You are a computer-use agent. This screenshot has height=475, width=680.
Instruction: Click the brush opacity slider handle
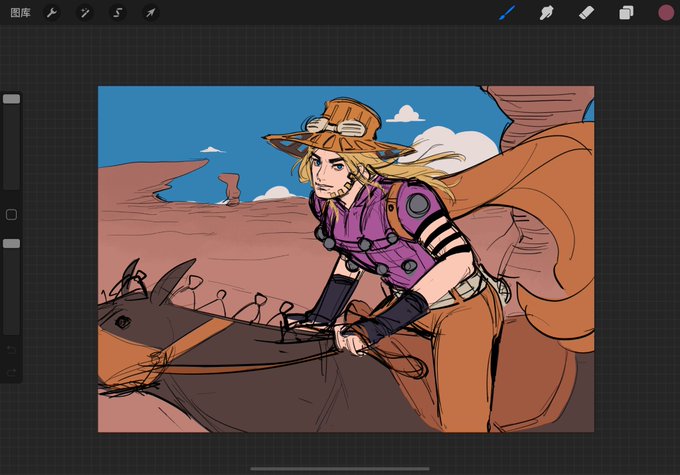(11, 244)
